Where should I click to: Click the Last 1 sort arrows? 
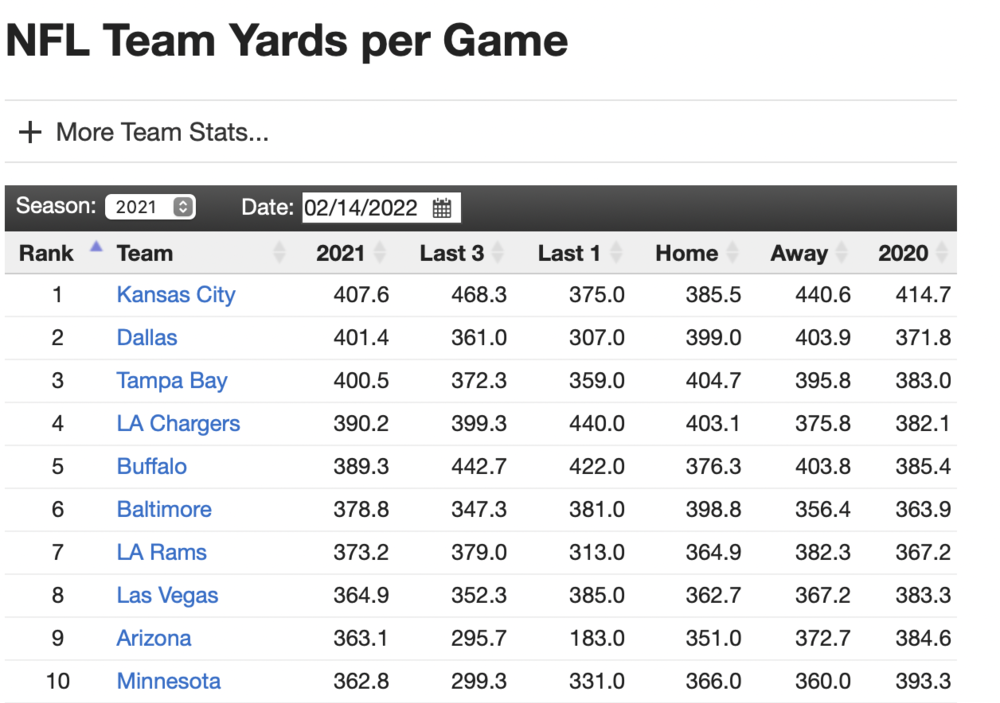616,254
